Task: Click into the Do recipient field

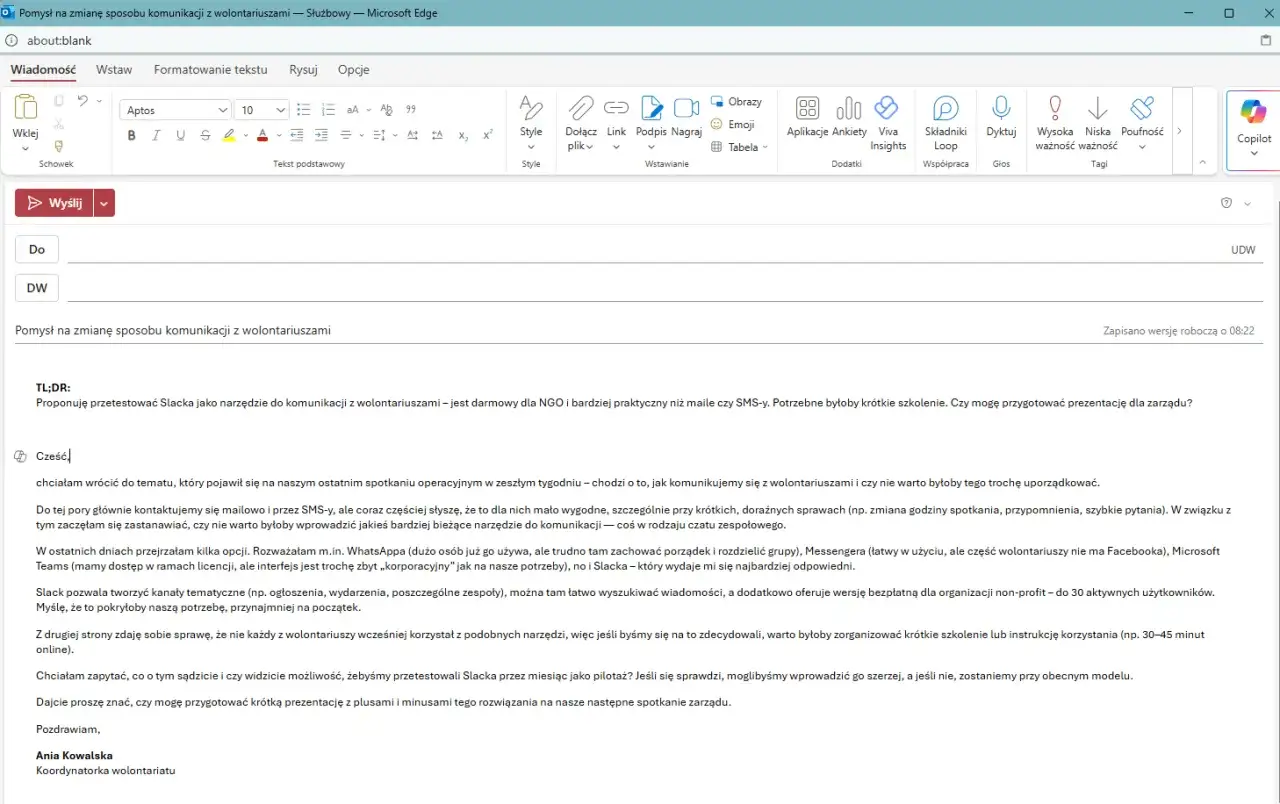Action: pyautogui.click(x=645, y=250)
